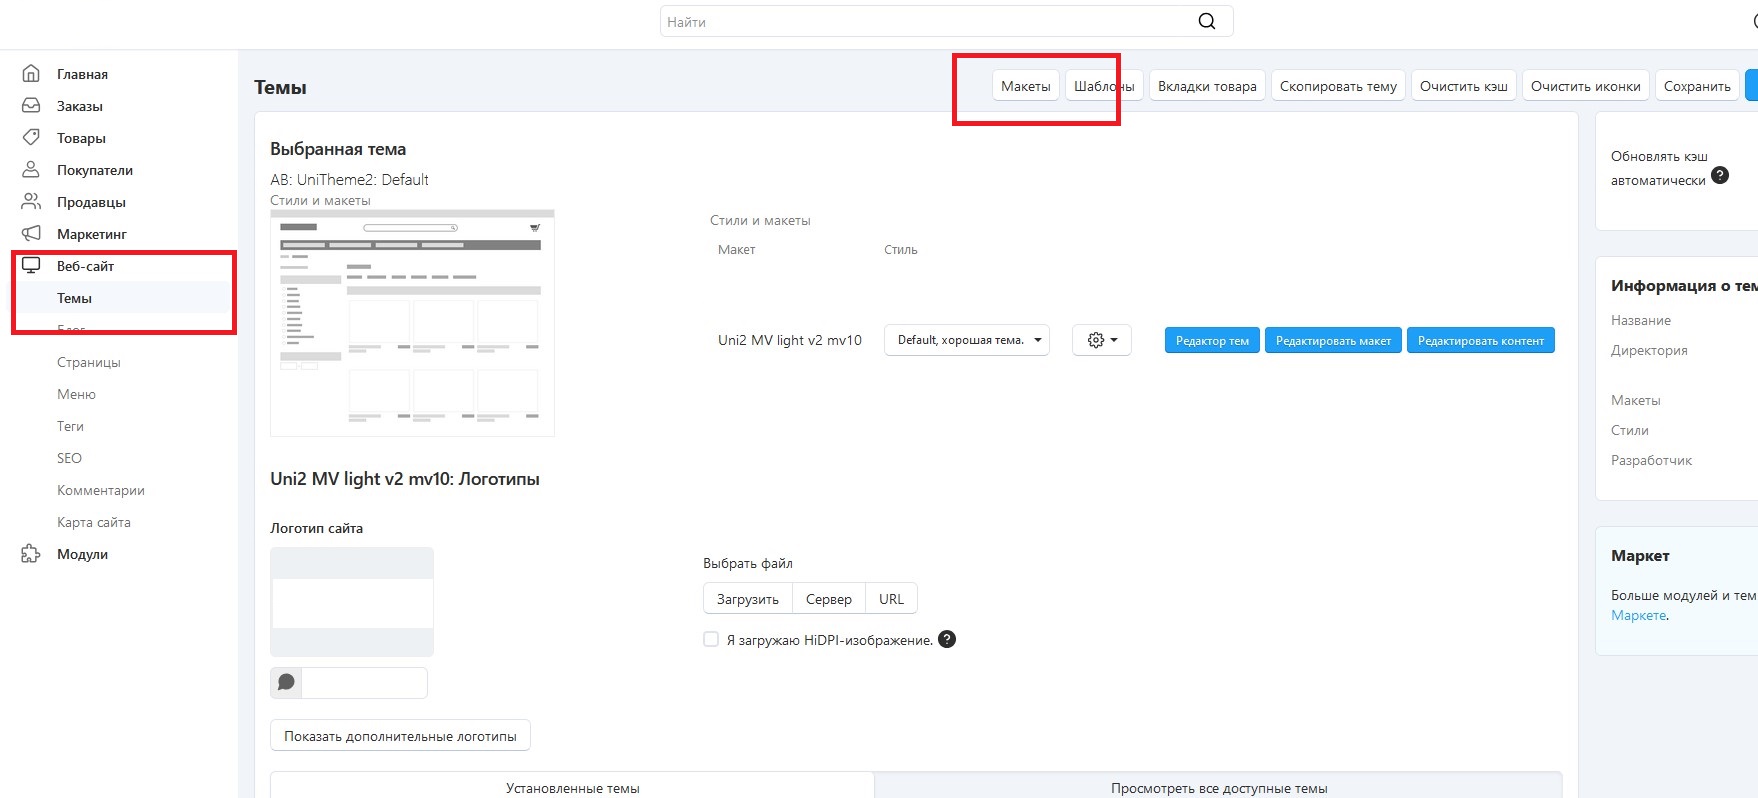Open Главная via its house icon
The image size is (1758, 798).
pos(31,74)
